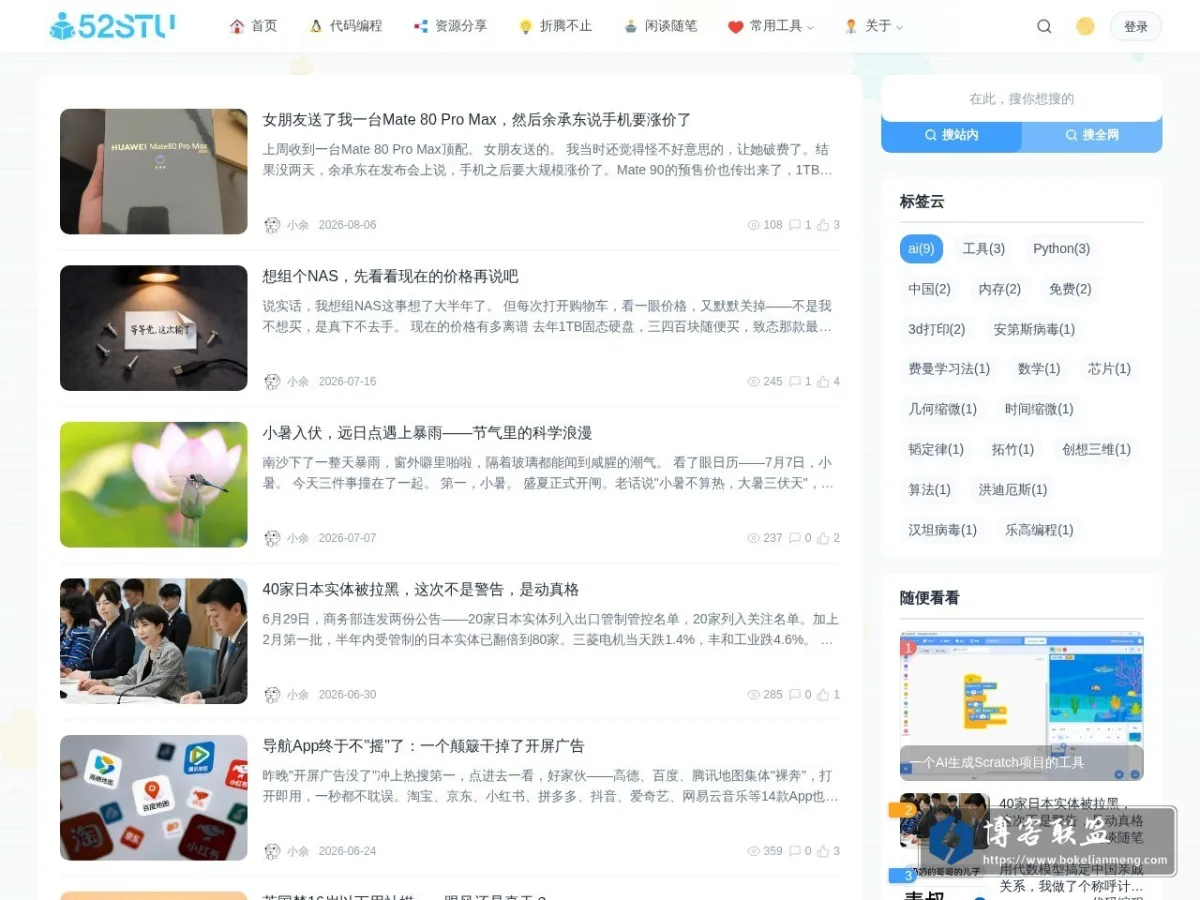Click the like icon on the NAS post
The height and width of the screenshot is (900, 1200).
(x=823, y=382)
